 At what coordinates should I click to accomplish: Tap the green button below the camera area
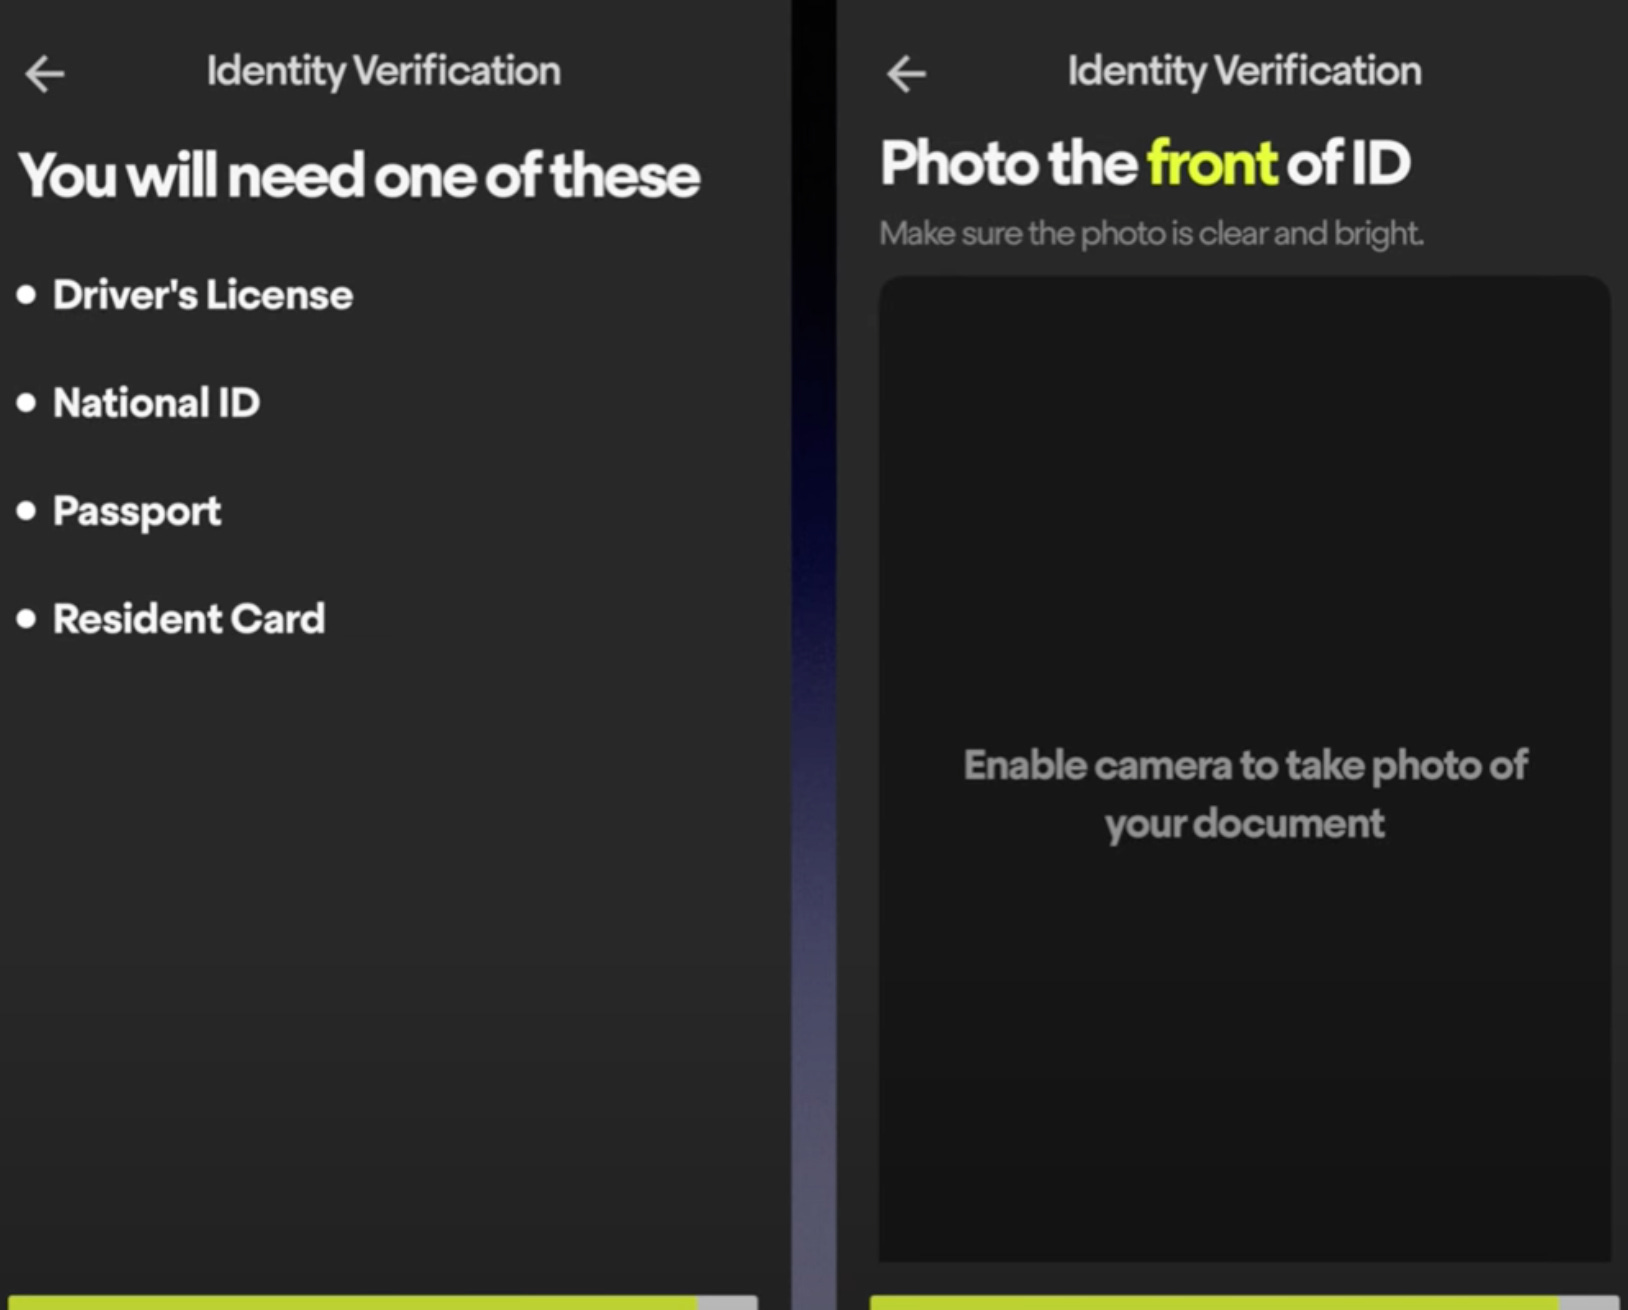(x=1215, y=1303)
